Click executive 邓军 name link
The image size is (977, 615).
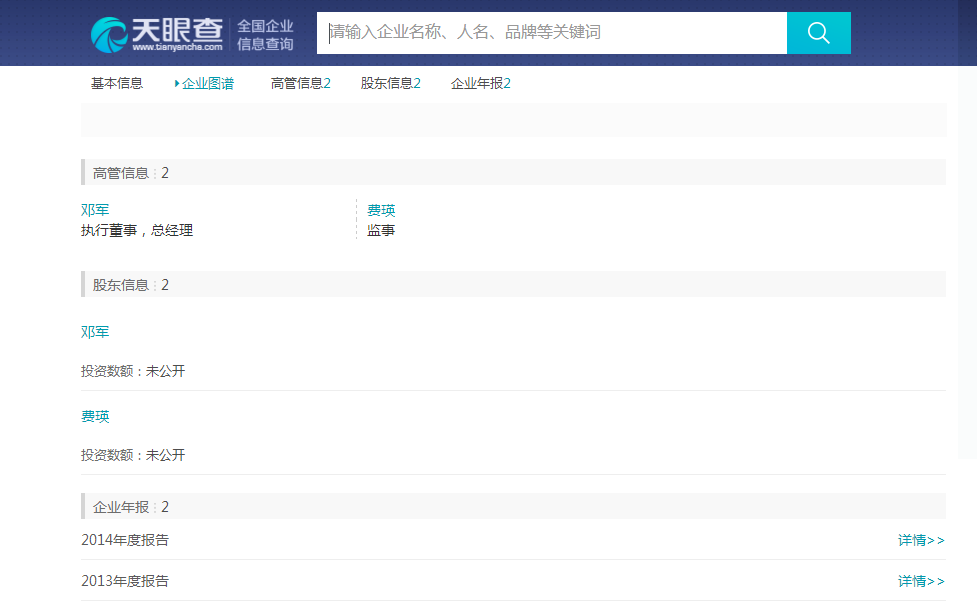tap(95, 211)
